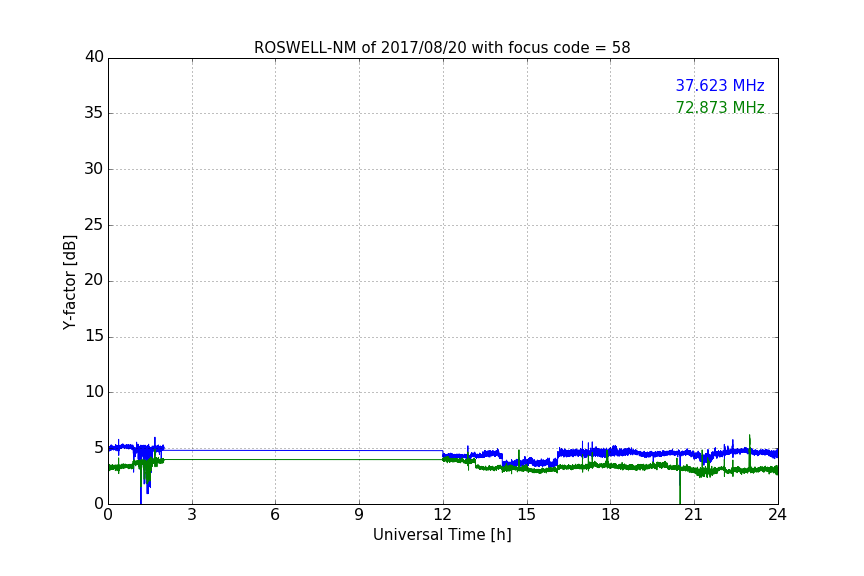Click the Universal Time [h] axis label
Viewport: 864px width, 576px height.
(x=442, y=535)
